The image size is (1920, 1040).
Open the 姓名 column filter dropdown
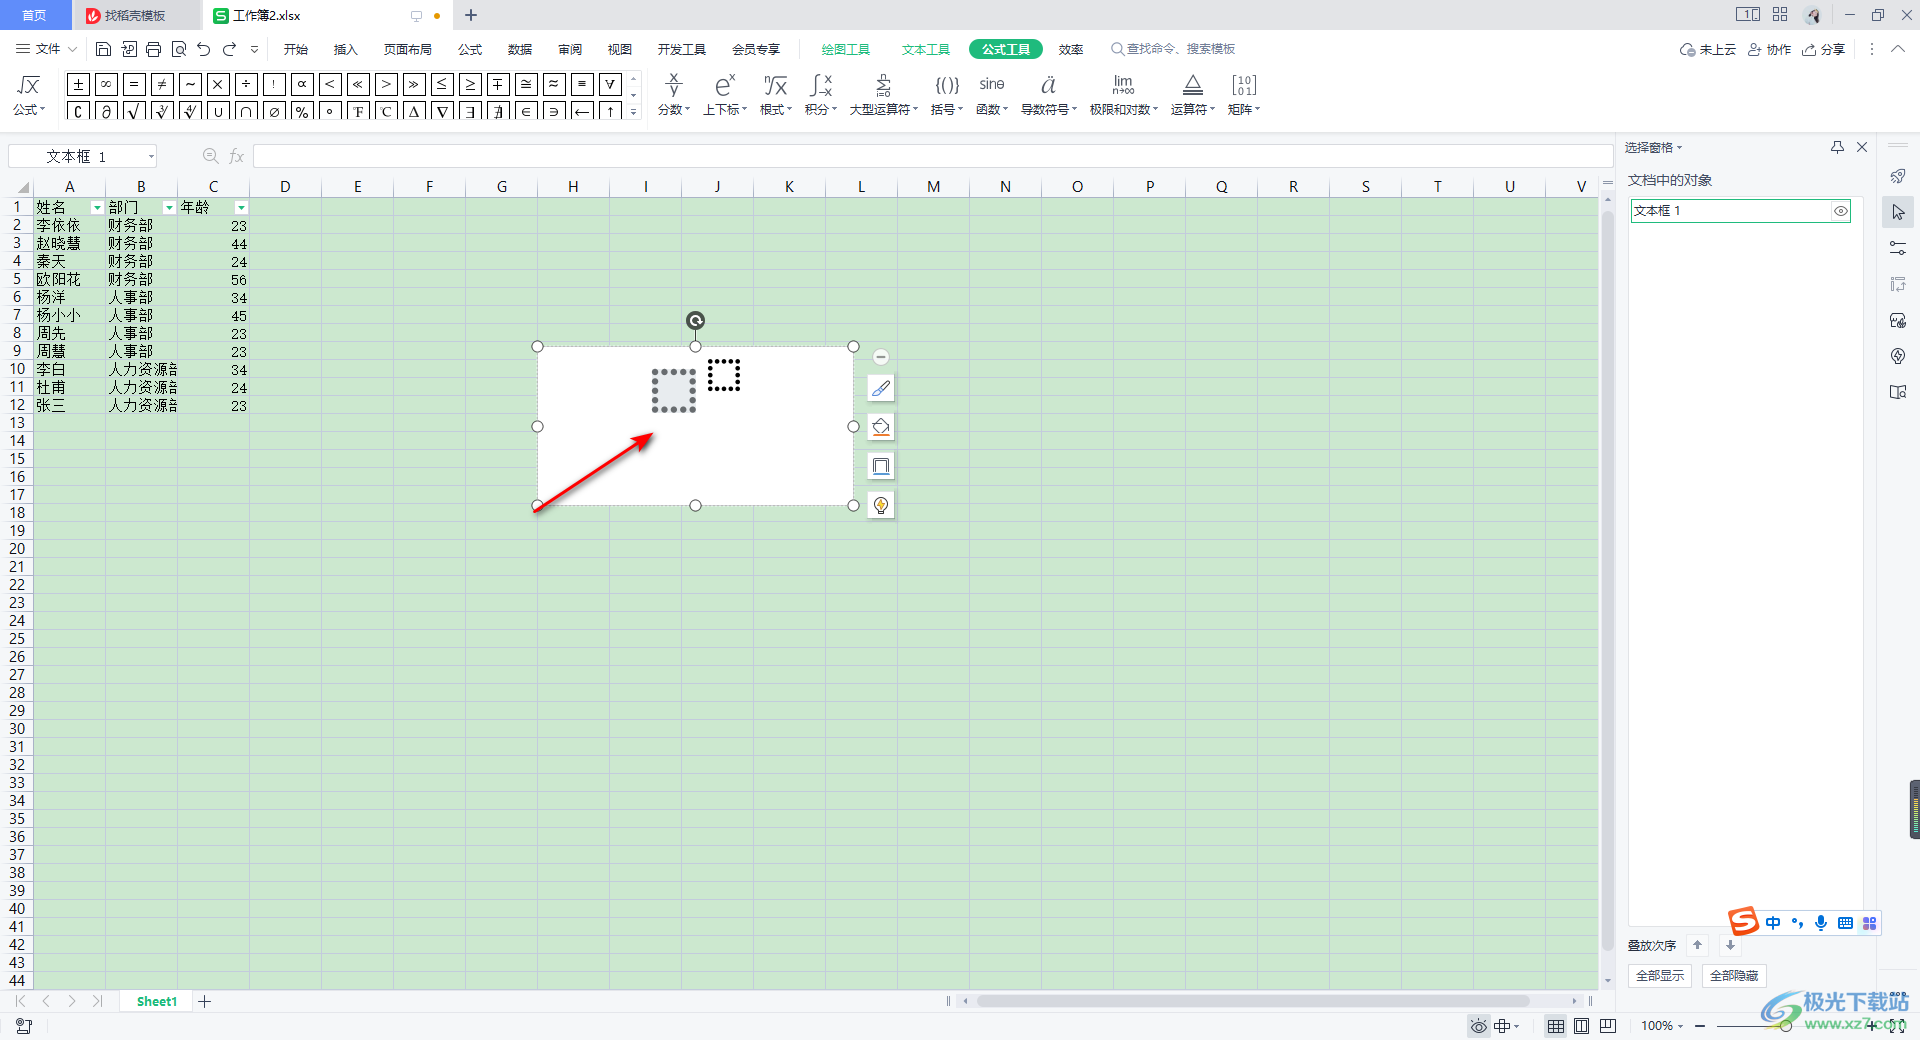pyautogui.click(x=97, y=208)
